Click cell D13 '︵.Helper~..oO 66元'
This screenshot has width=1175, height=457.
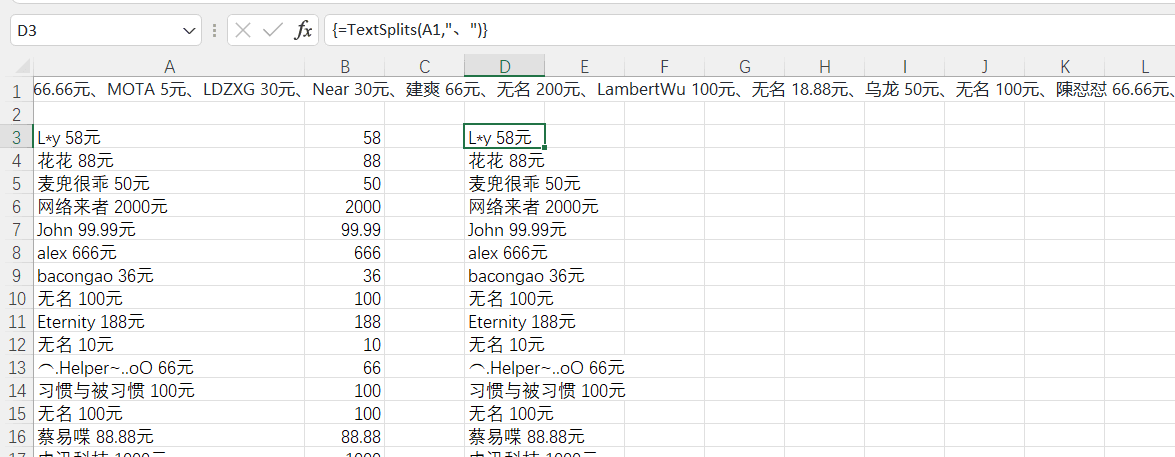(x=504, y=367)
